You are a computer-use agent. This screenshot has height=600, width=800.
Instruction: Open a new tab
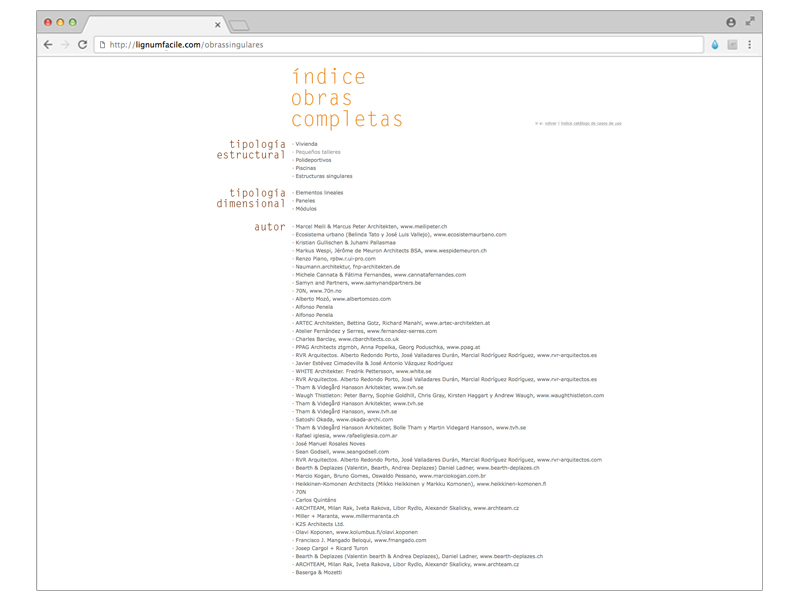[x=239, y=25]
